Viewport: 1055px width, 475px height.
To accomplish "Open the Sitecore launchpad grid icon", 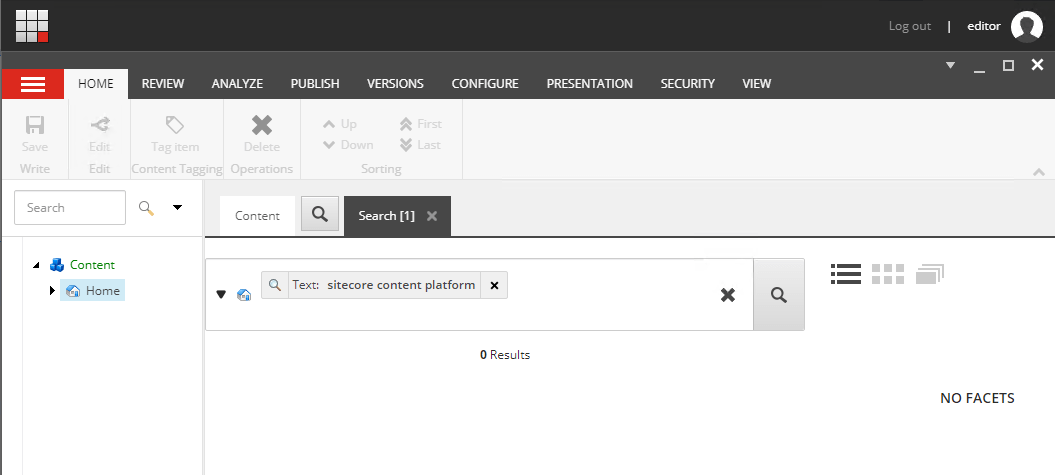I will tap(32, 26).
